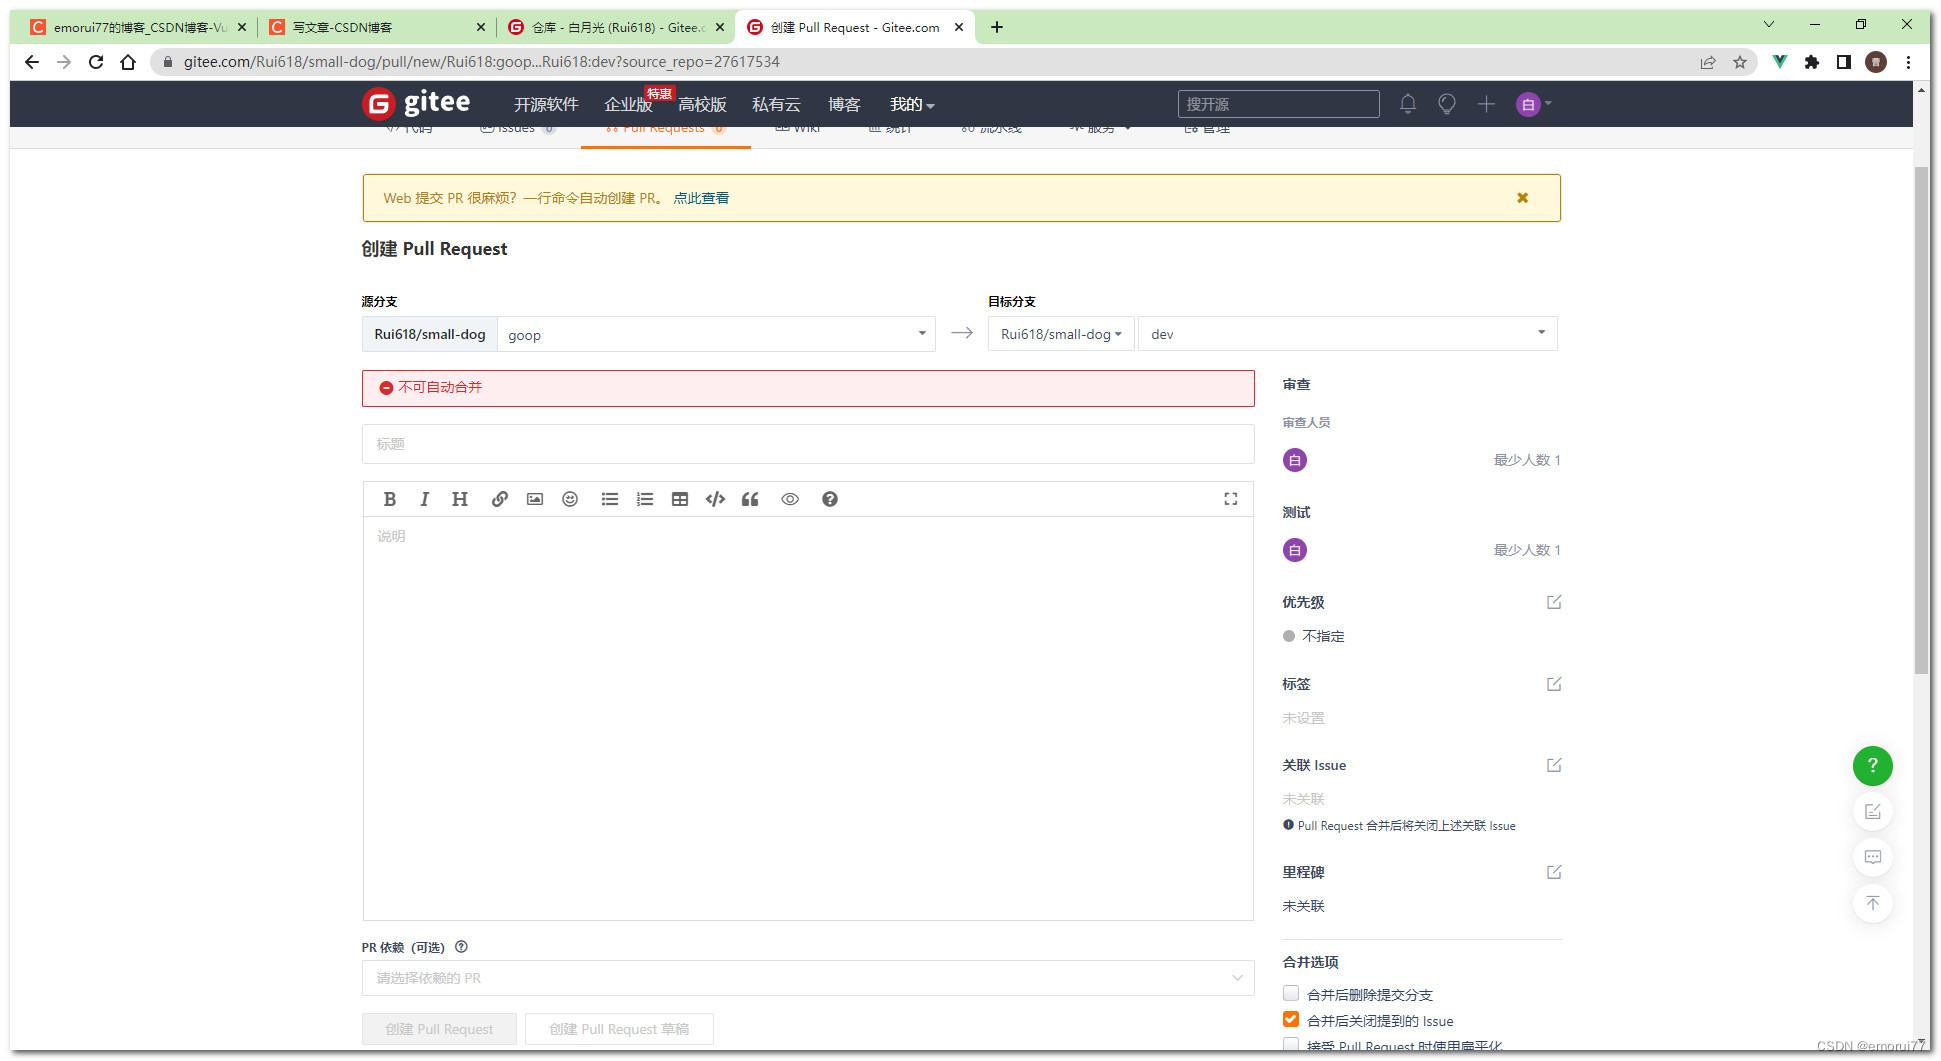Viewport: 1941px width, 1061px height.
Task: Apply bold formatting in editor toolbar
Action: [x=390, y=499]
